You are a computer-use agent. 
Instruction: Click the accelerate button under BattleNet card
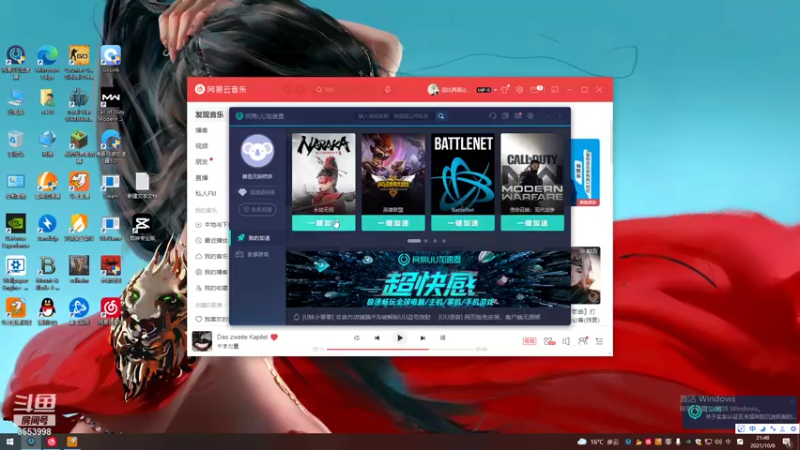click(x=463, y=223)
